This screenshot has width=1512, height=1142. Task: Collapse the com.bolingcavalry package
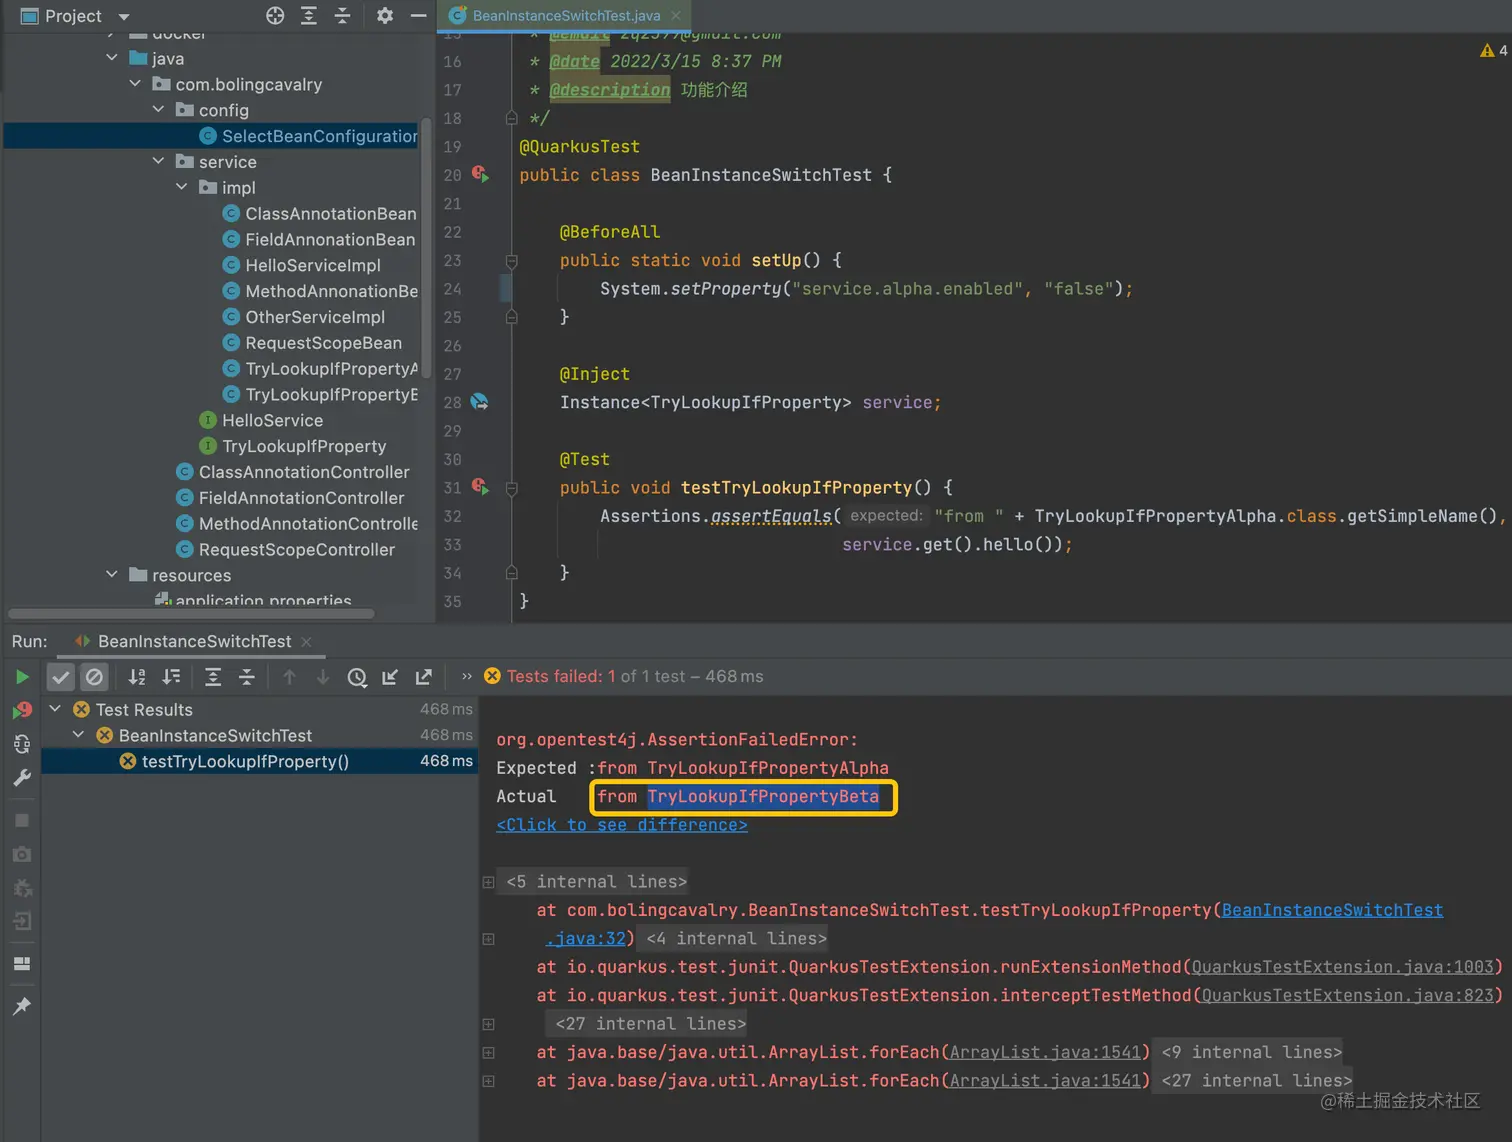[135, 84]
